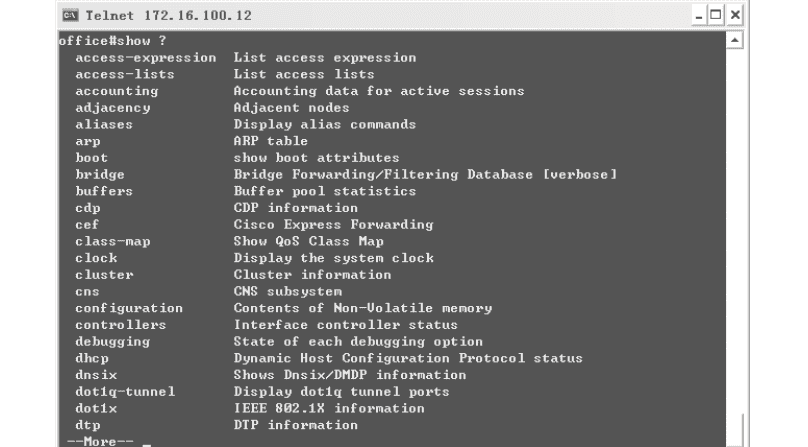Click the "dot1q-tunnel" command entry
808x447 pixels.
124,391
